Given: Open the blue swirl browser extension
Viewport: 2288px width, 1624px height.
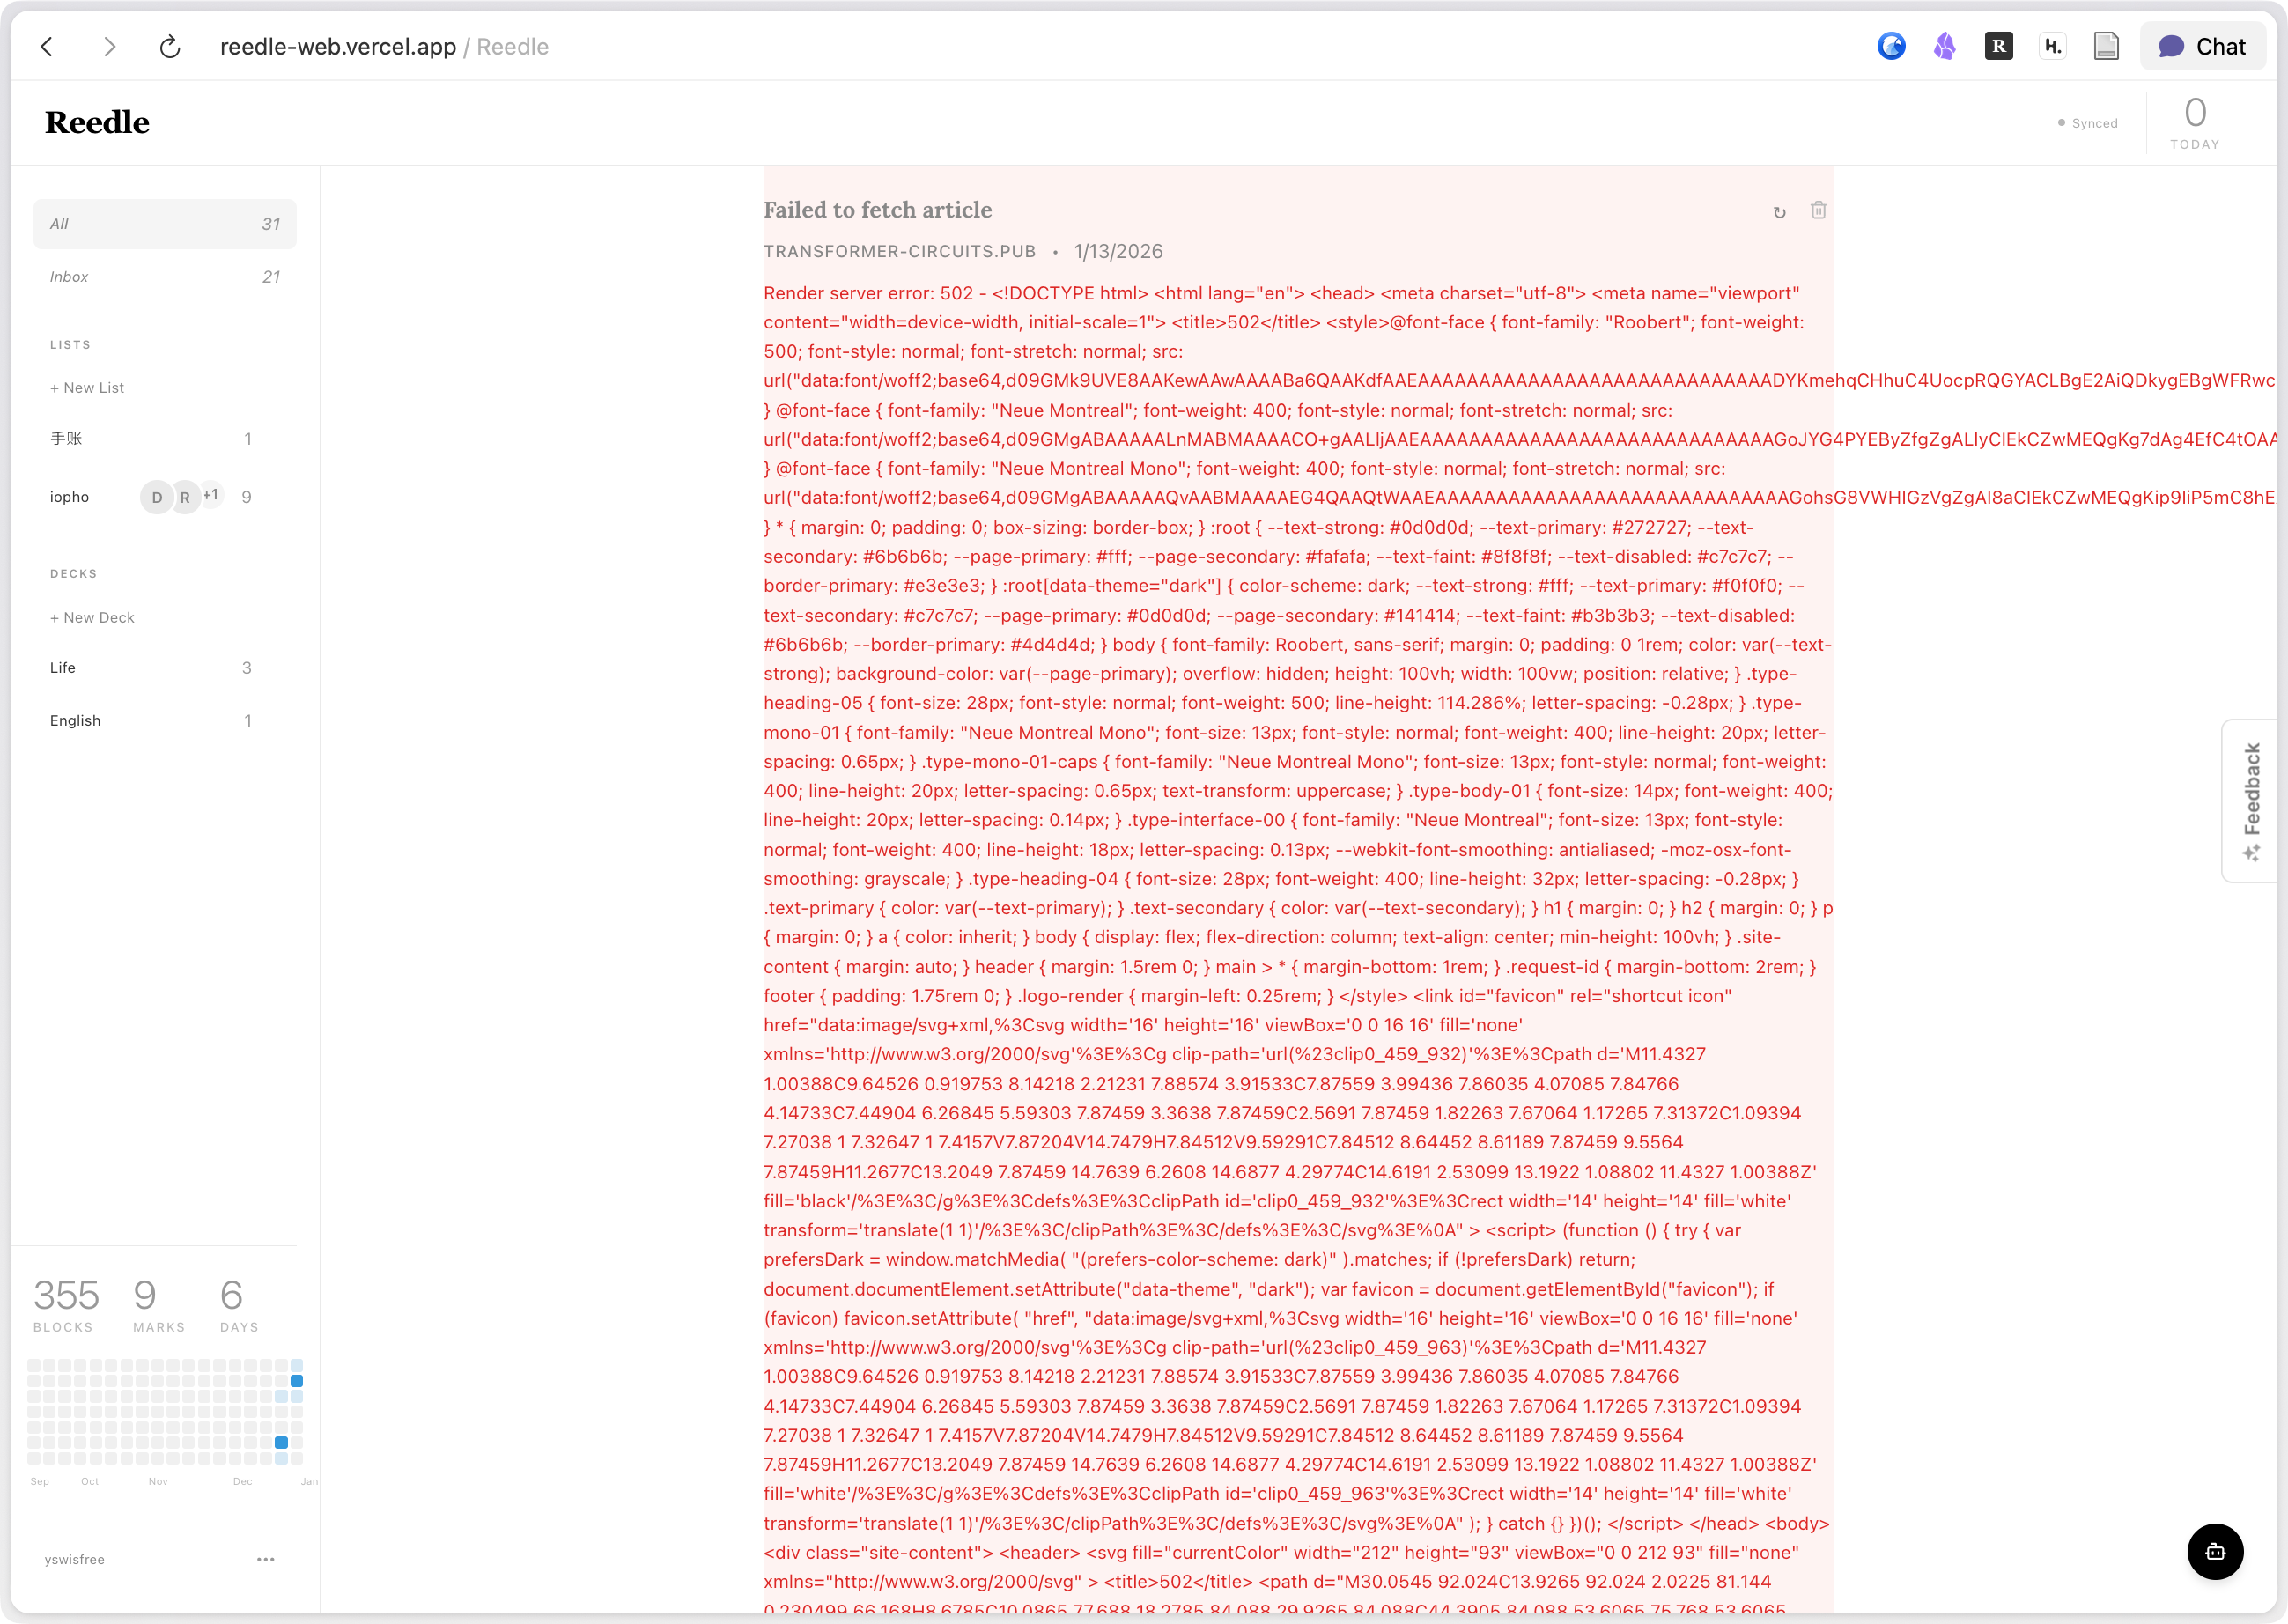Looking at the screenshot, I should [x=1891, y=46].
